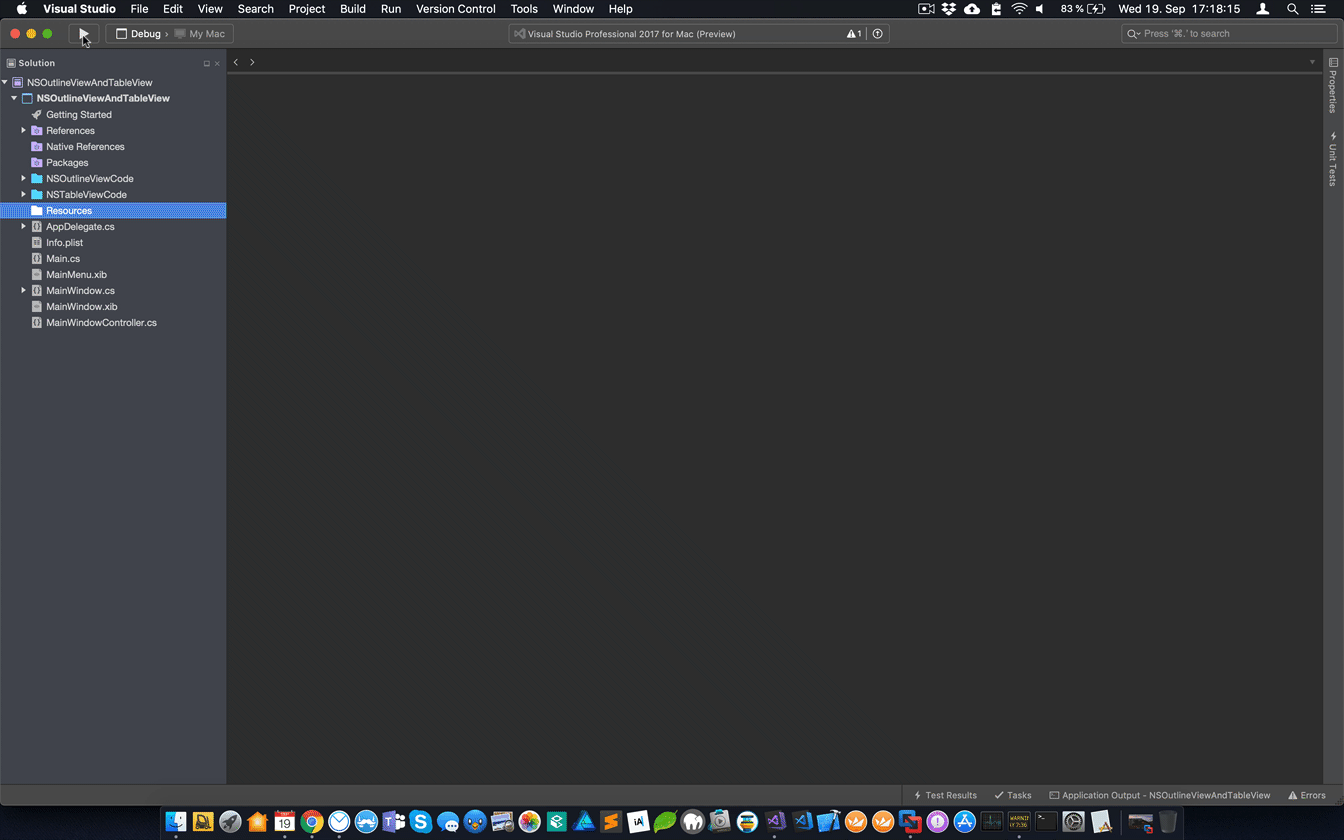Open the Application Output pad

pos(1159,796)
